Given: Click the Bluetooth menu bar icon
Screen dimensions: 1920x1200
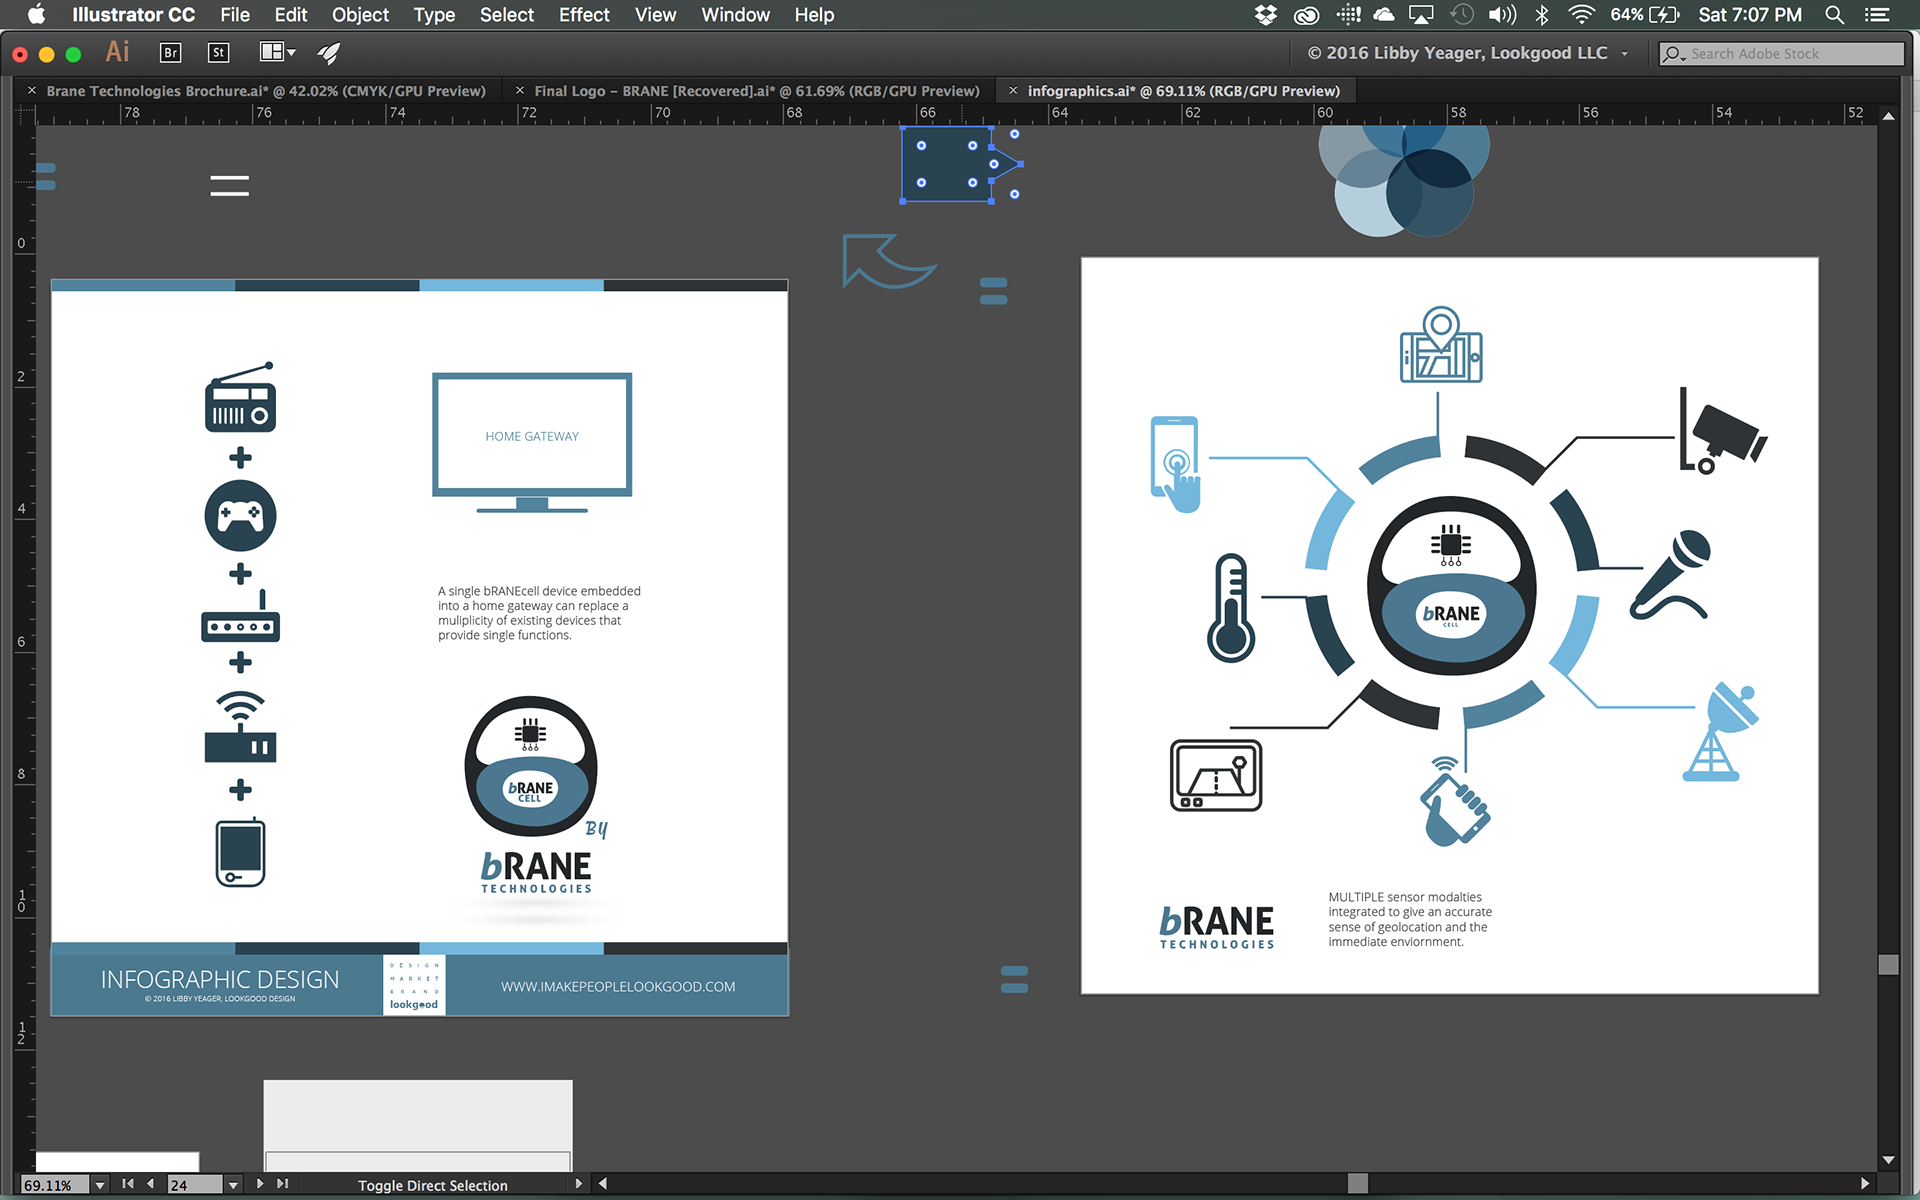Looking at the screenshot, I should [1542, 15].
